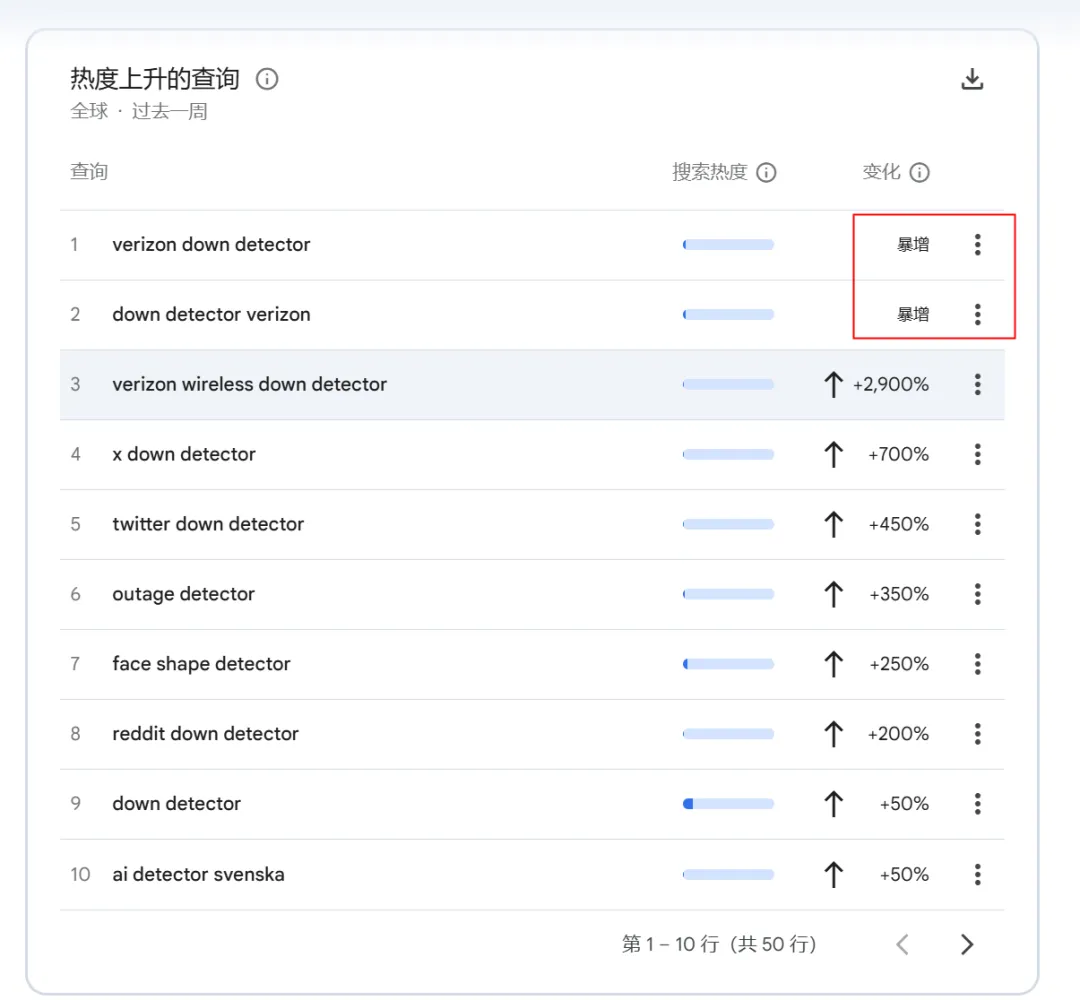The height and width of the screenshot is (1000, 1080).
Task: Click the 热度上升的查询 title
Action: [x=155, y=79]
